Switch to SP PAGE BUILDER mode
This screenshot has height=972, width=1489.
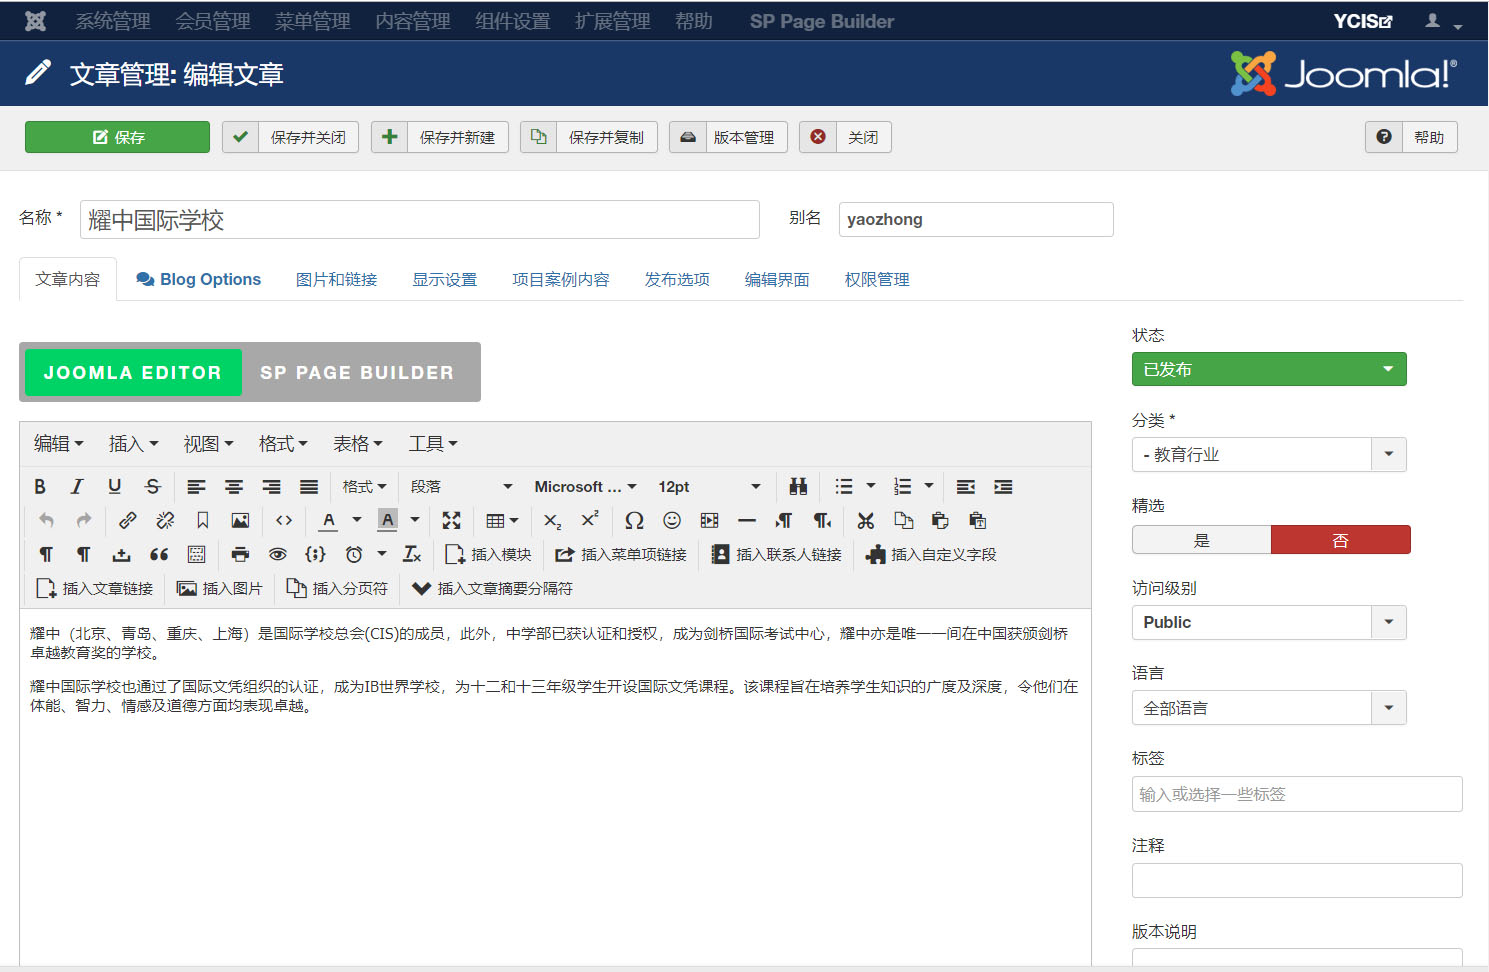point(357,372)
